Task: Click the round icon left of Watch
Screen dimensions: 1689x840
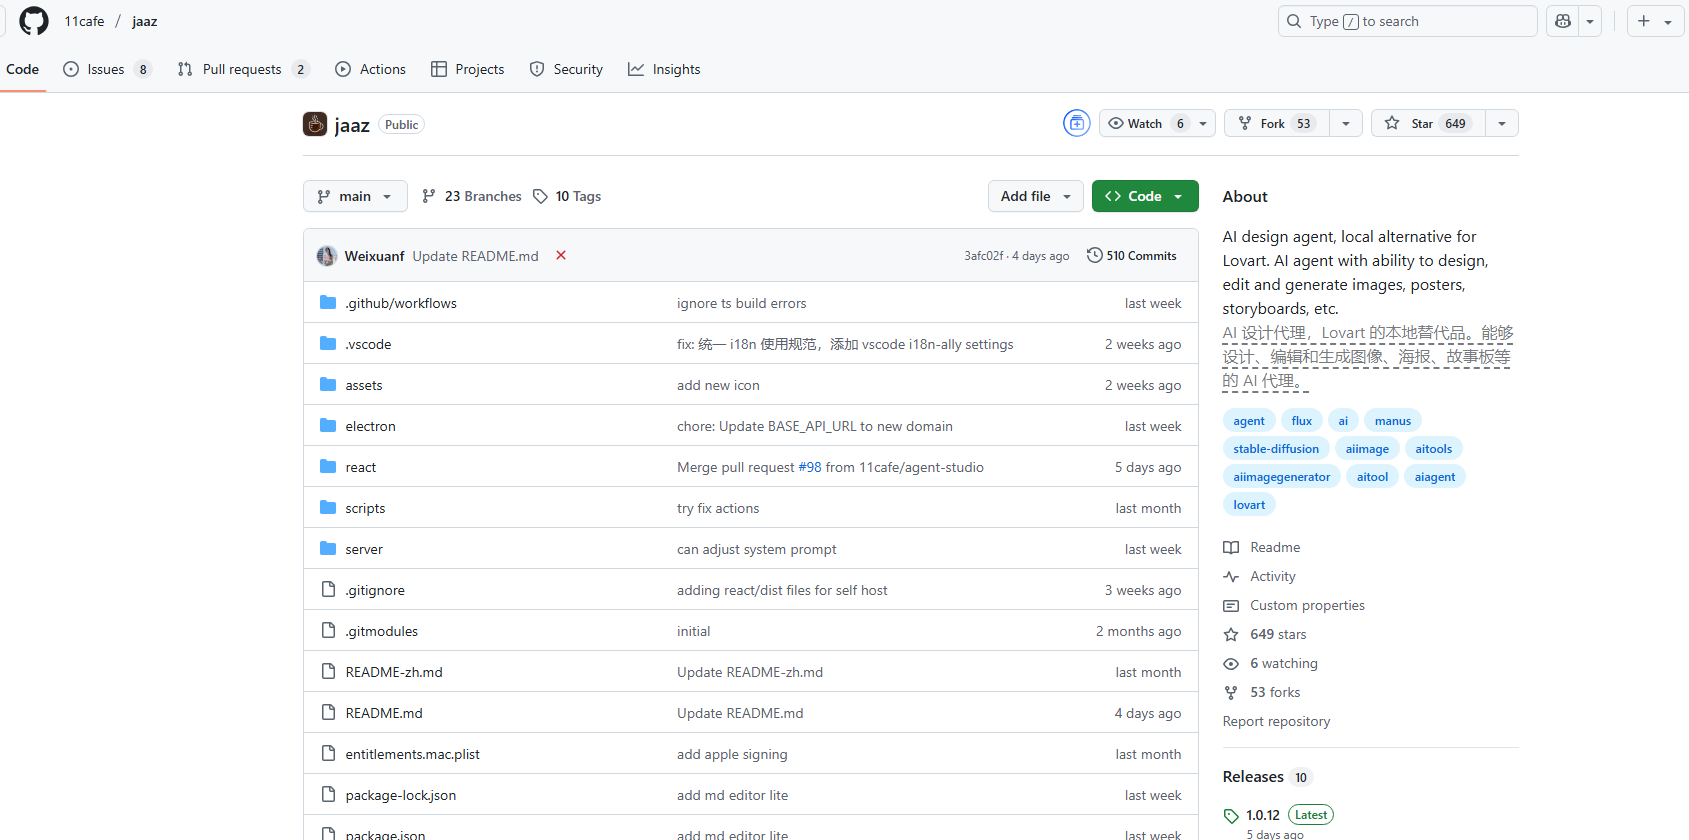Action: (1076, 123)
